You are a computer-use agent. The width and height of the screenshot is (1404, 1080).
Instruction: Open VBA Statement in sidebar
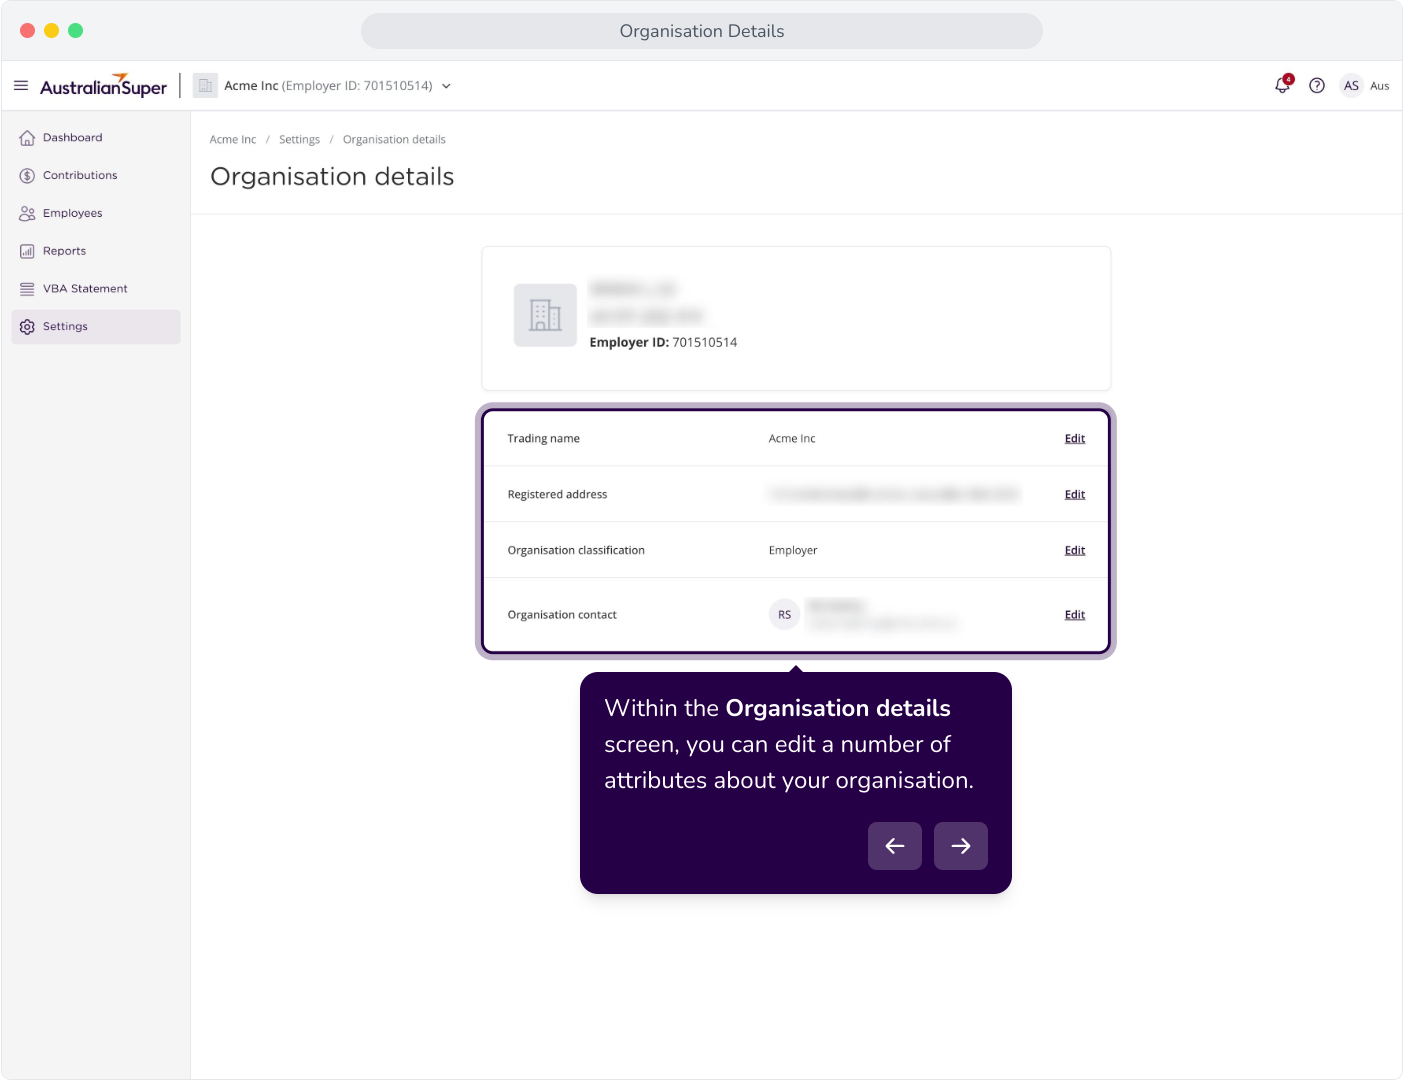[x=96, y=289]
